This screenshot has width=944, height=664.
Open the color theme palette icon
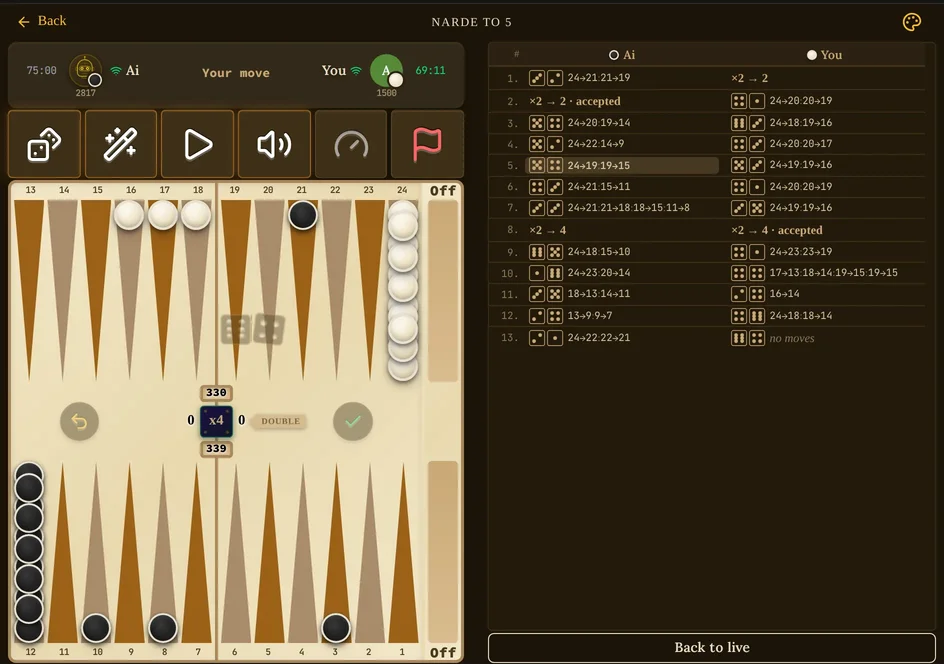pyautogui.click(x=911, y=22)
